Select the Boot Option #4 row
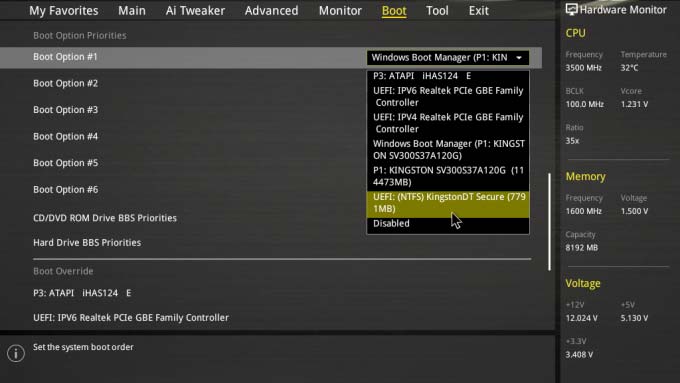680x383 pixels. (65, 136)
